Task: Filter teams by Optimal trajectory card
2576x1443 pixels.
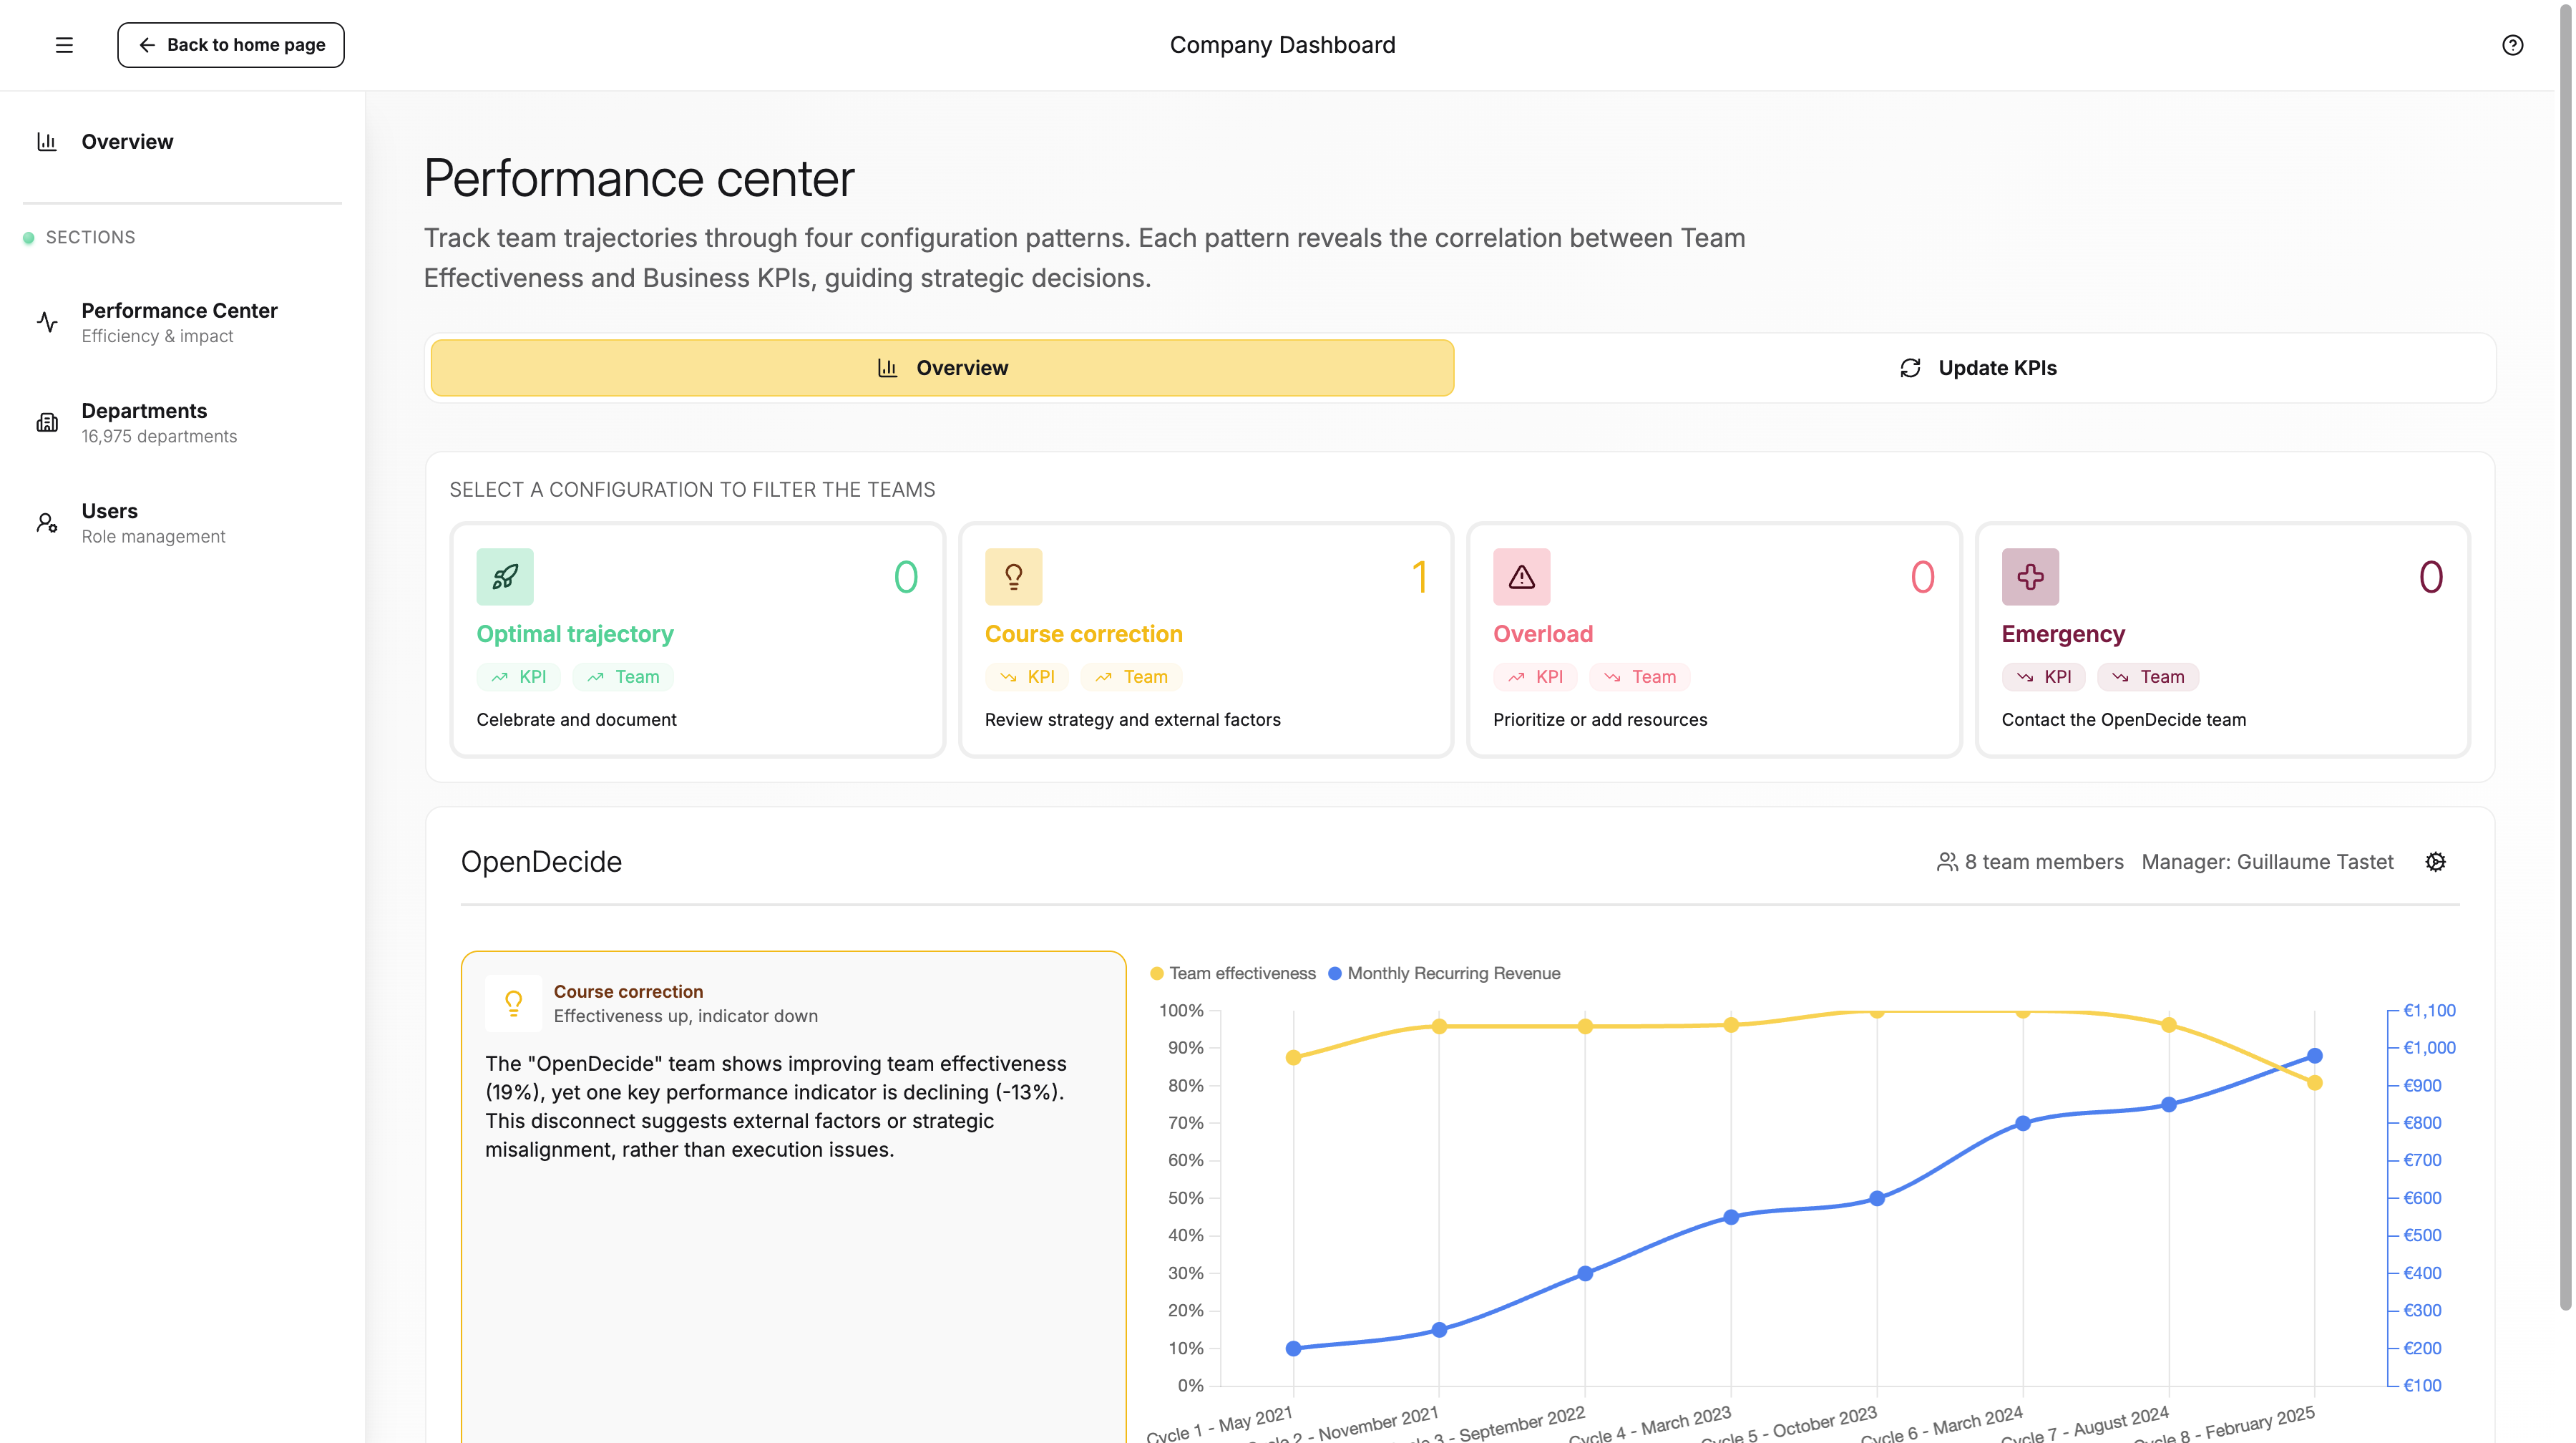Action: coord(698,640)
